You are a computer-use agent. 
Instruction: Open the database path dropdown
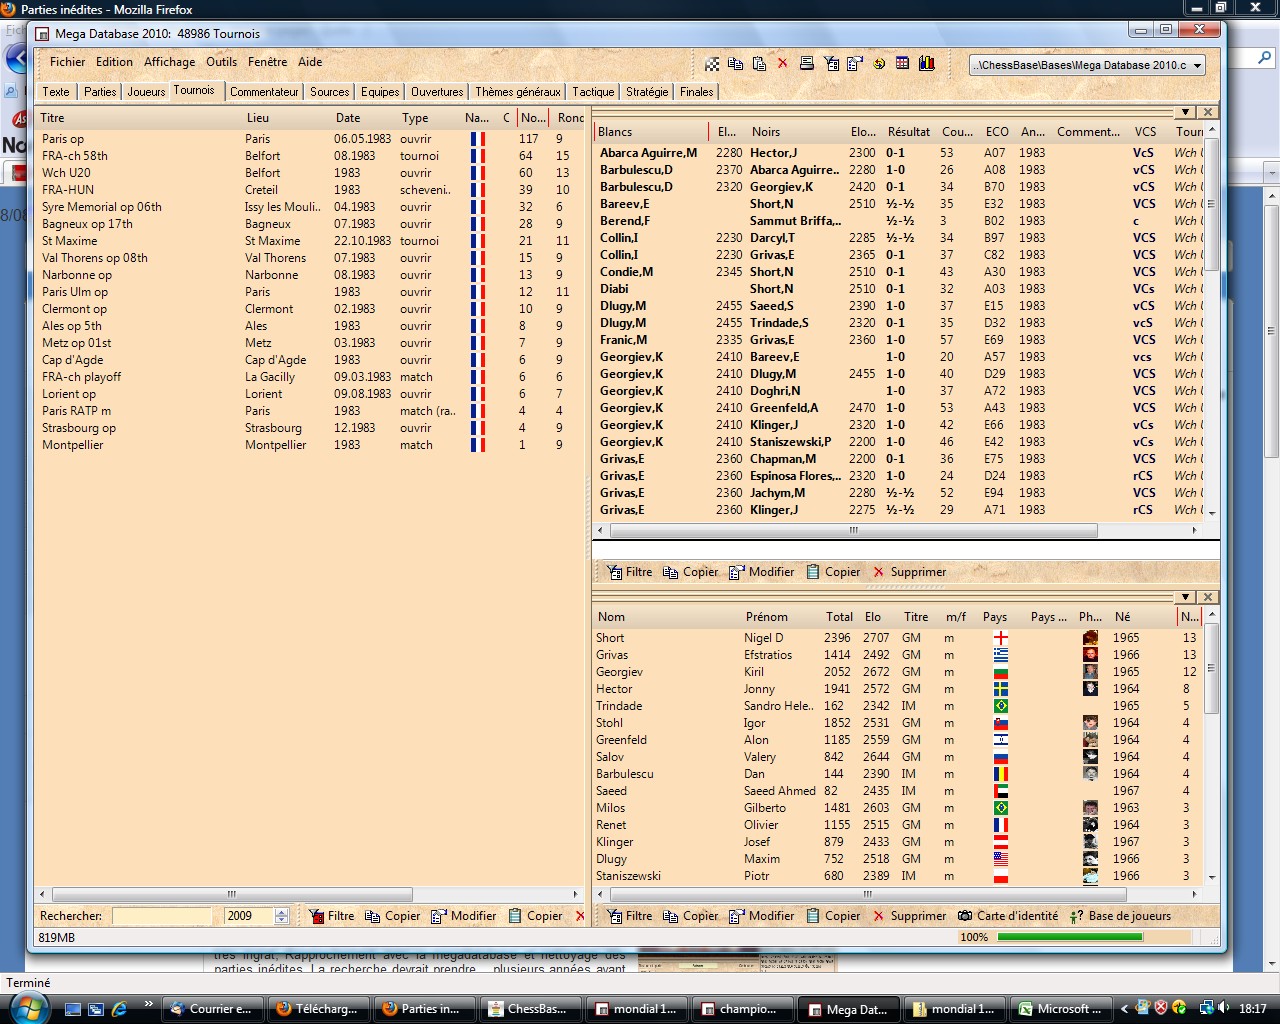(1197, 65)
